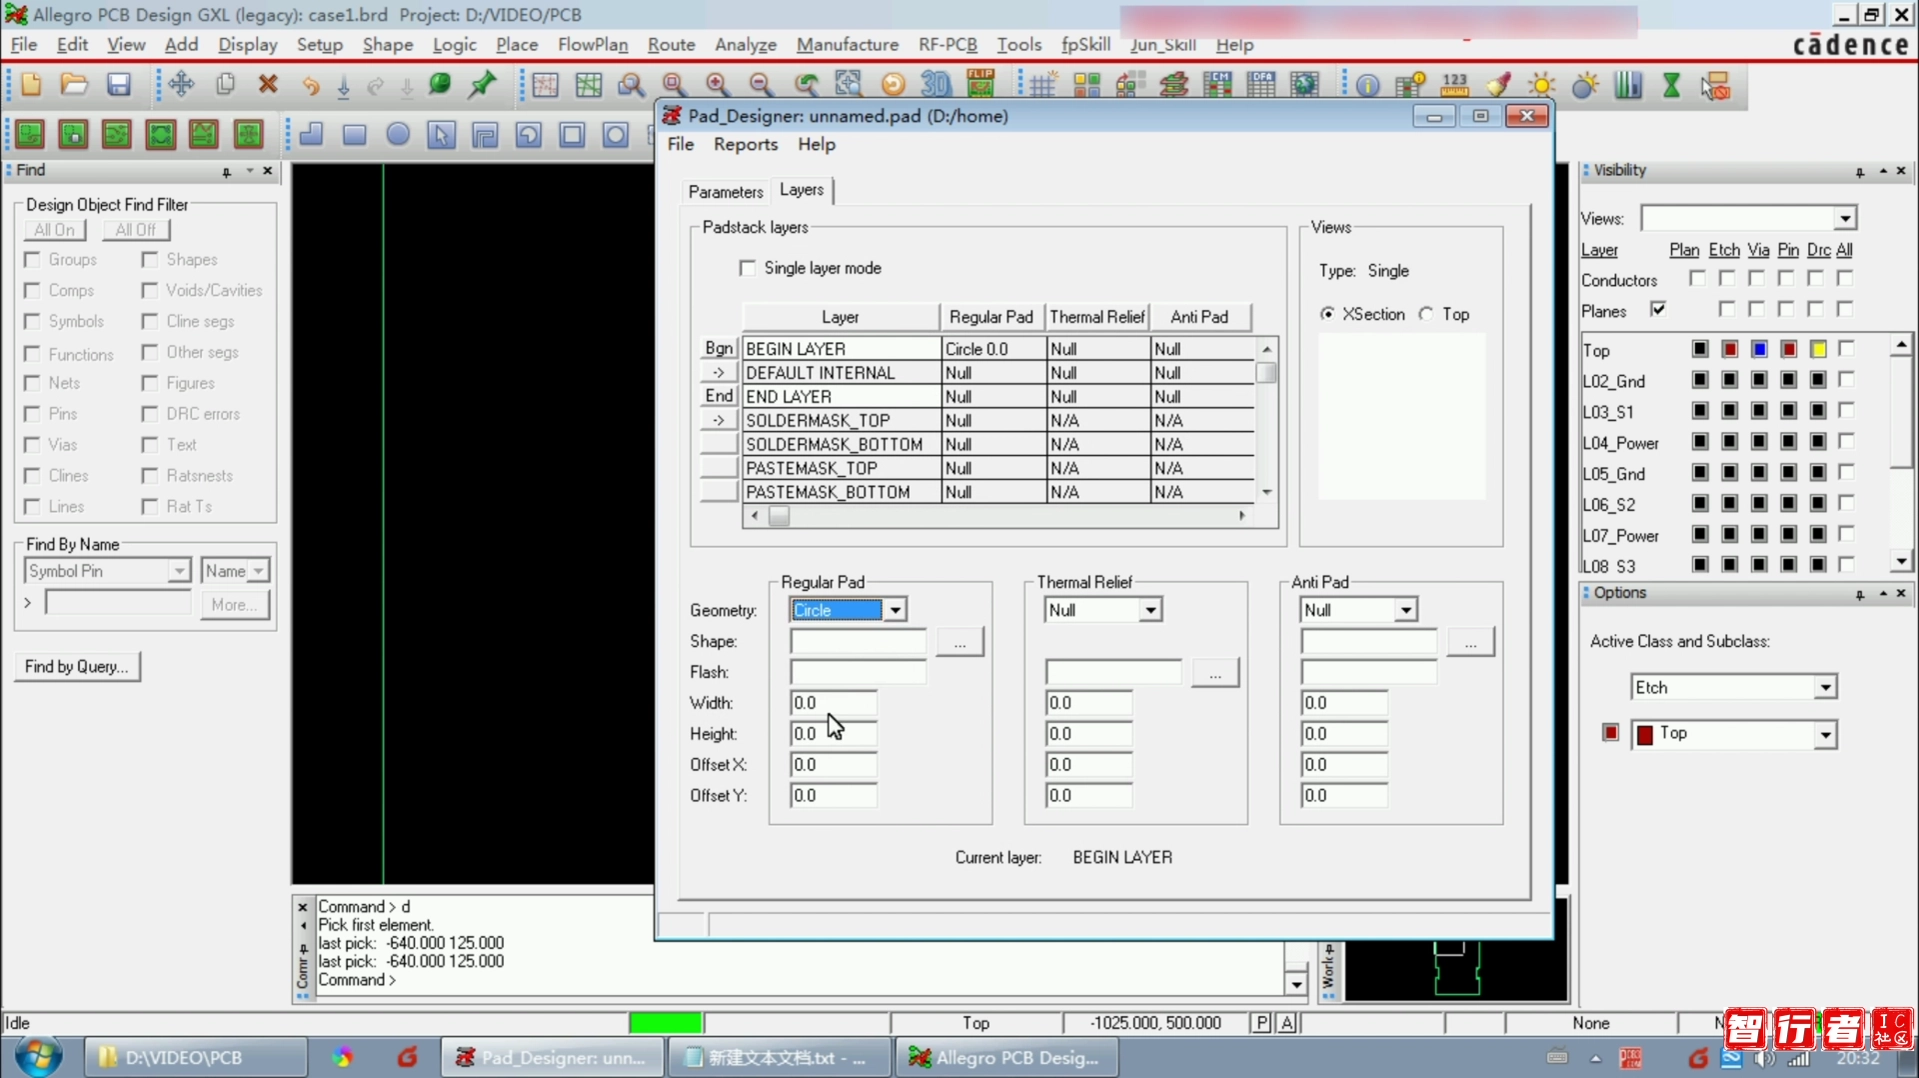Open the Route menu in Allegro
The width and height of the screenshot is (1919, 1078).
click(x=671, y=45)
